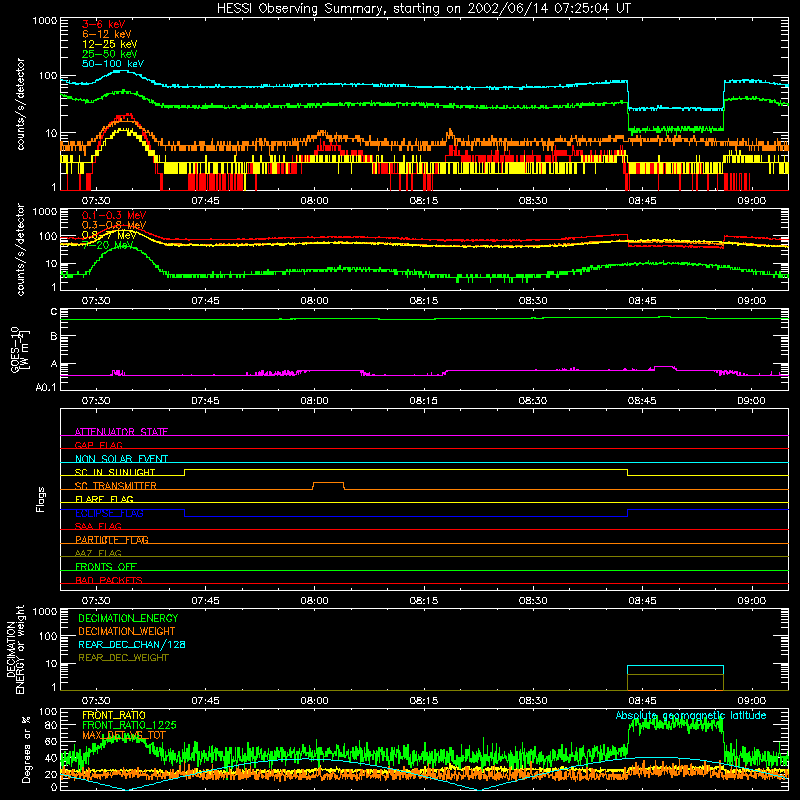
Task: Click the ATTENUATOR_STATE flag label
Action: [x=121, y=432]
